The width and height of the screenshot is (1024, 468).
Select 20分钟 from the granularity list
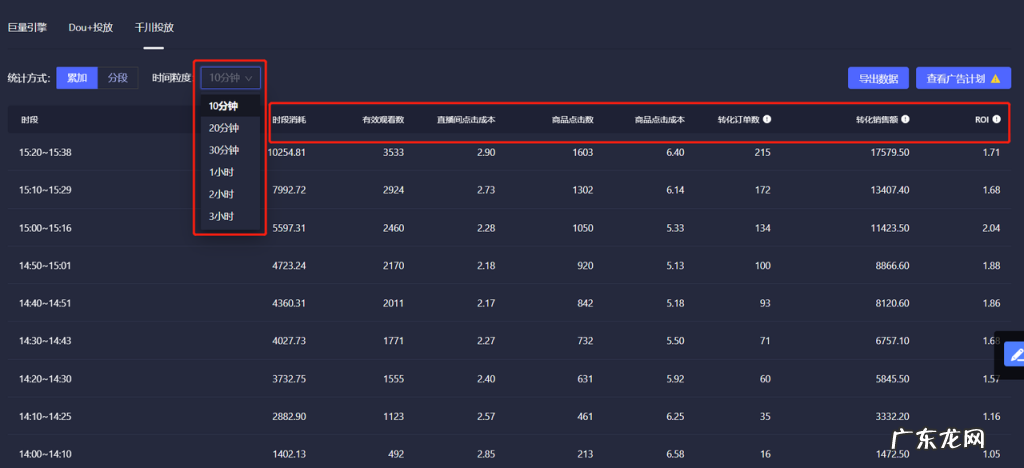coord(223,128)
